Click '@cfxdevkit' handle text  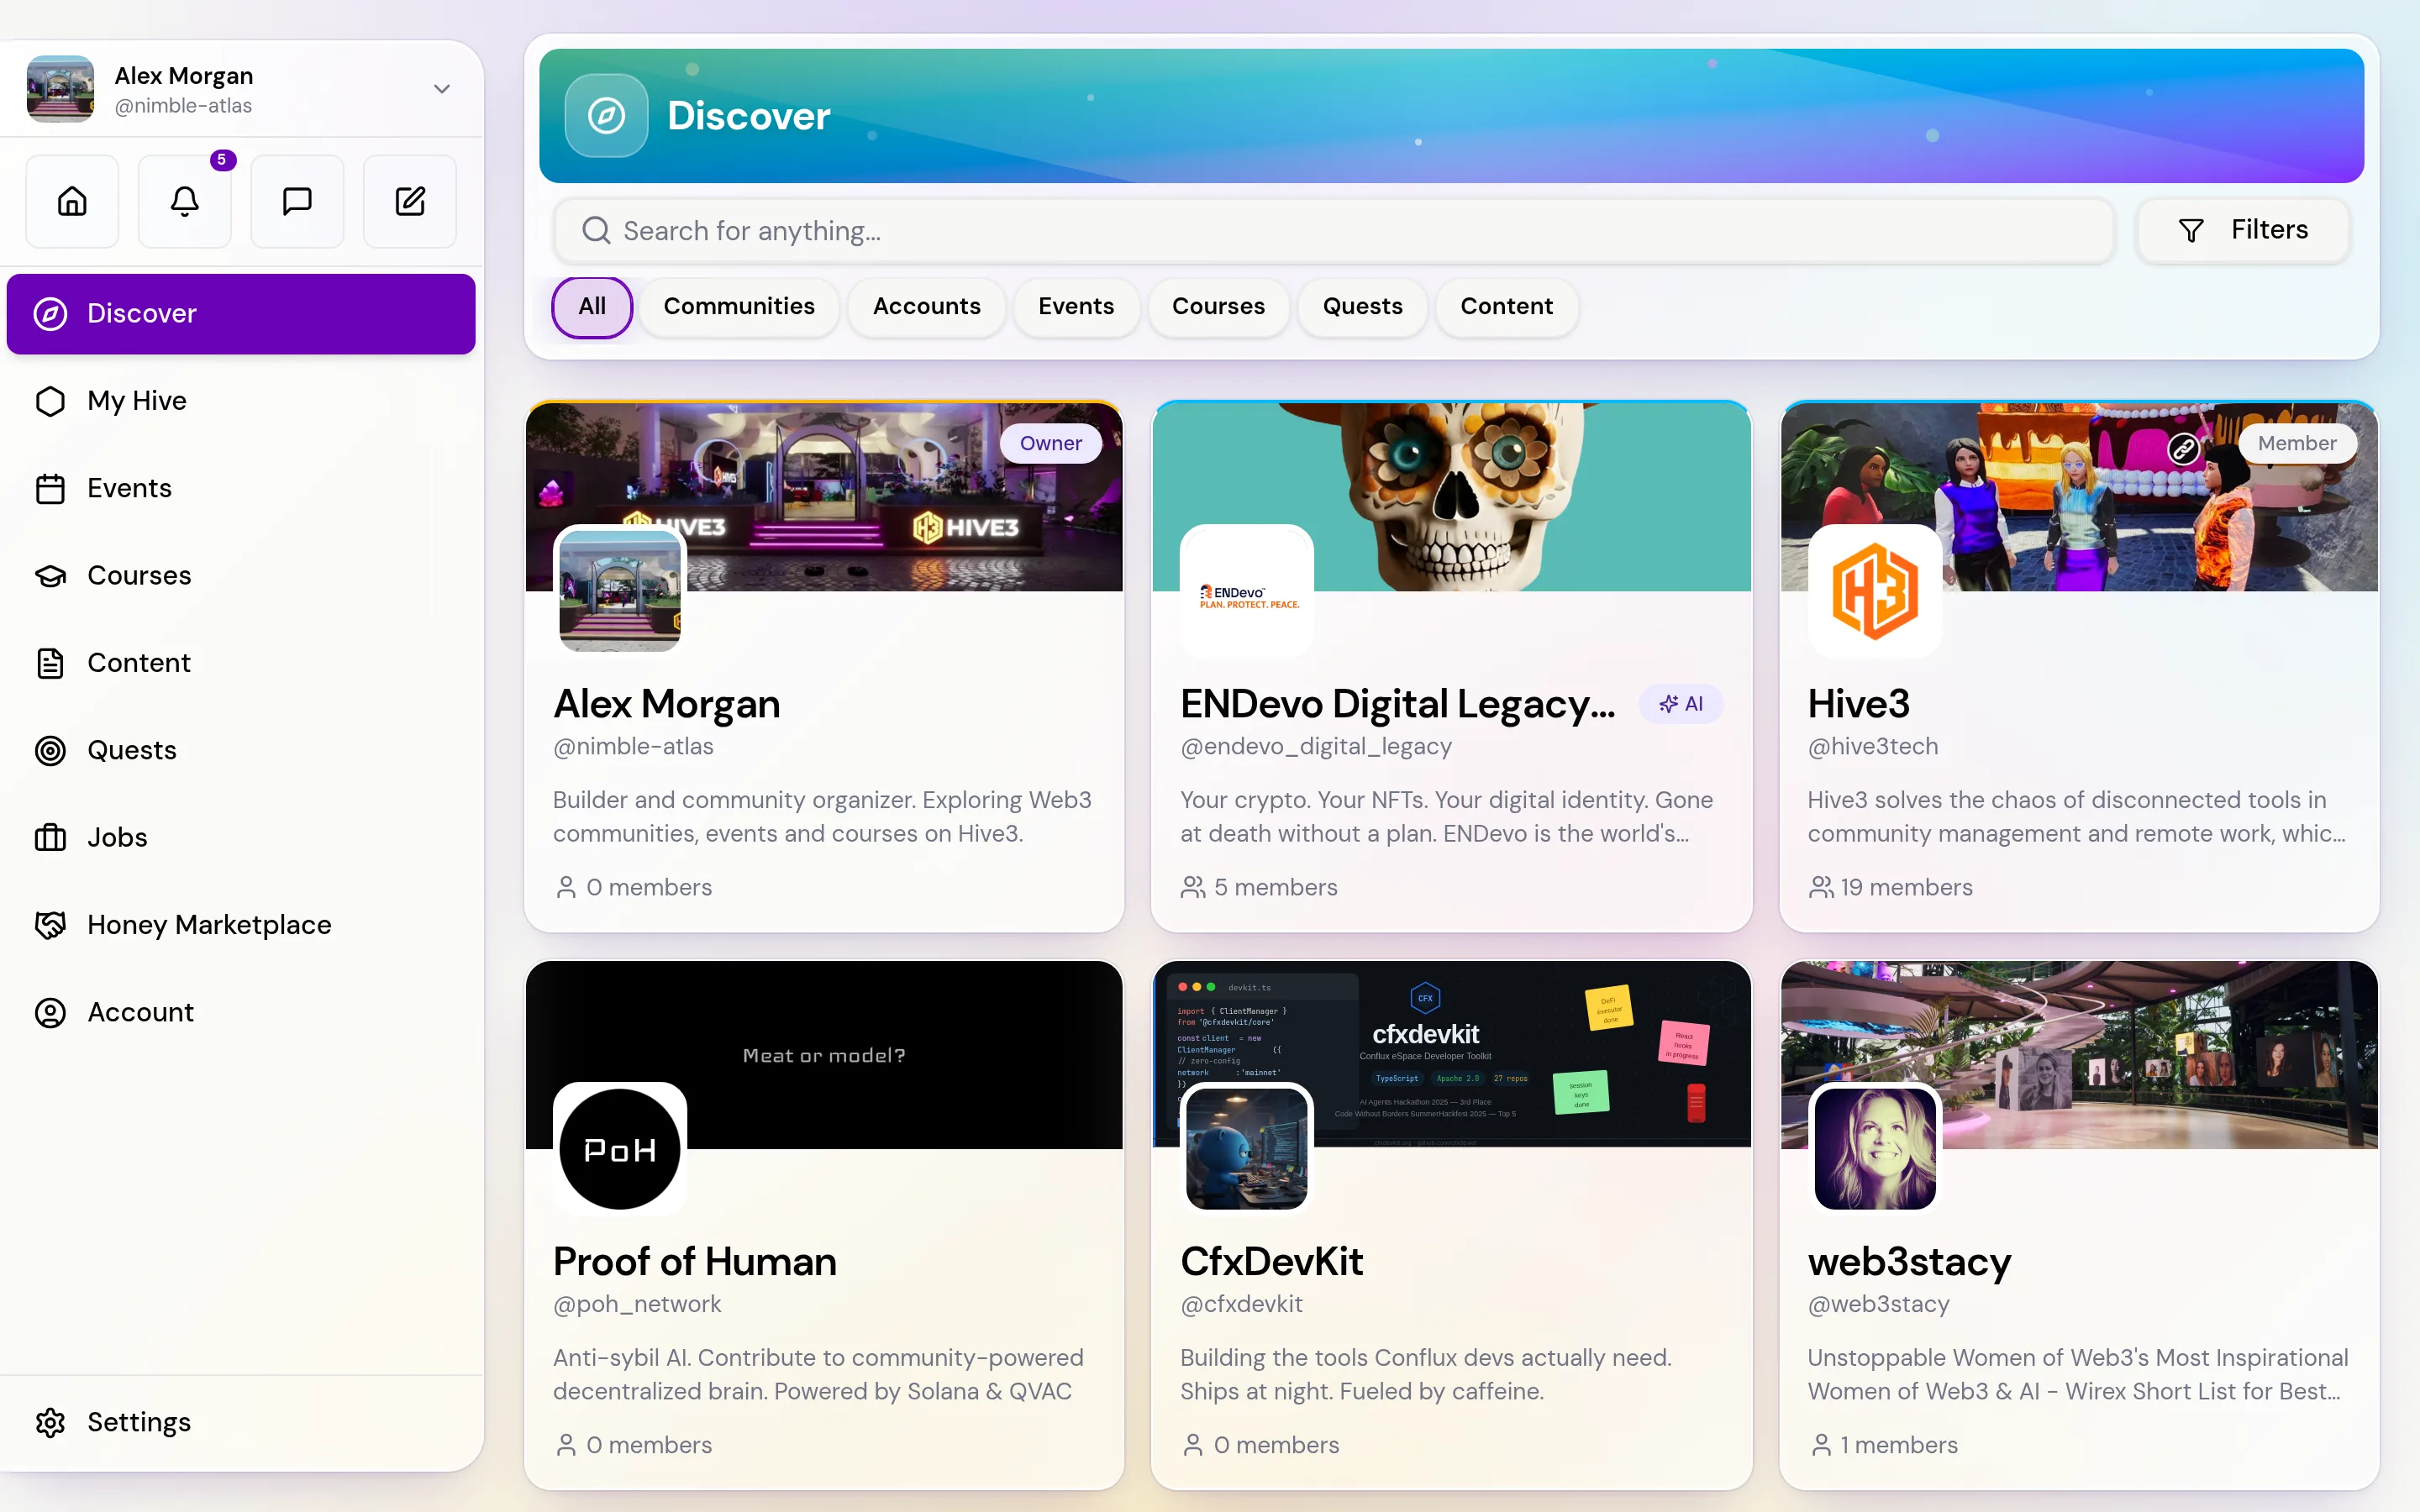tap(1241, 1304)
